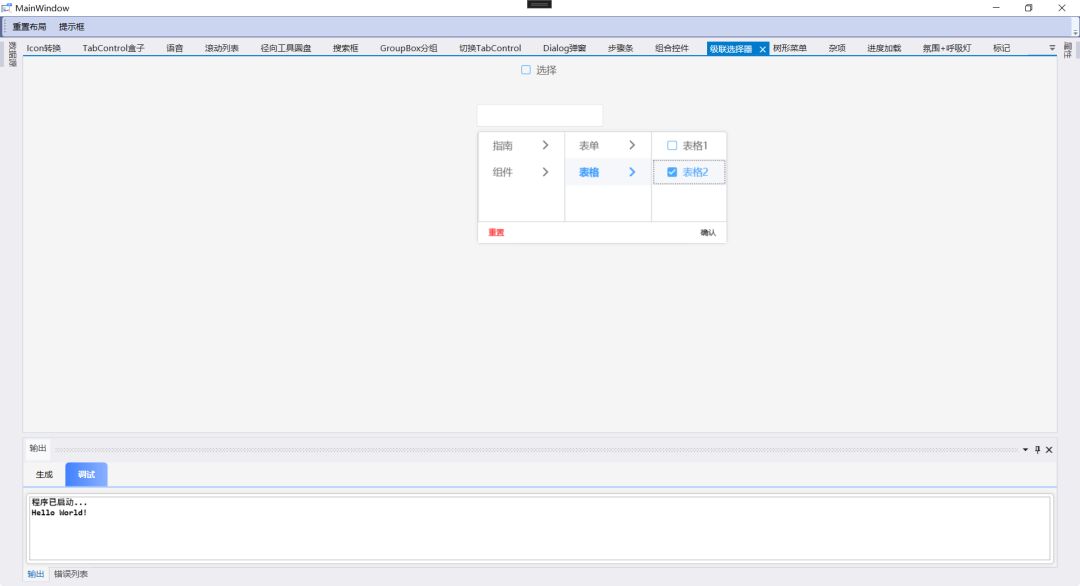This screenshot has width=1080, height=586.
Task: Switch to the Icon转换 tab
Action: click(x=43, y=48)
